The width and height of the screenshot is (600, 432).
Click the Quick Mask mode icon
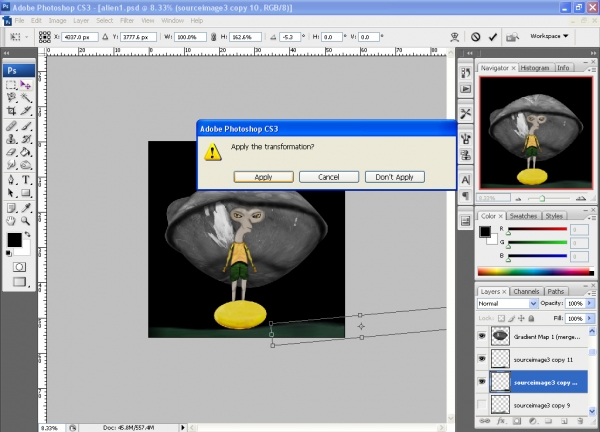(x=19, y=267)
